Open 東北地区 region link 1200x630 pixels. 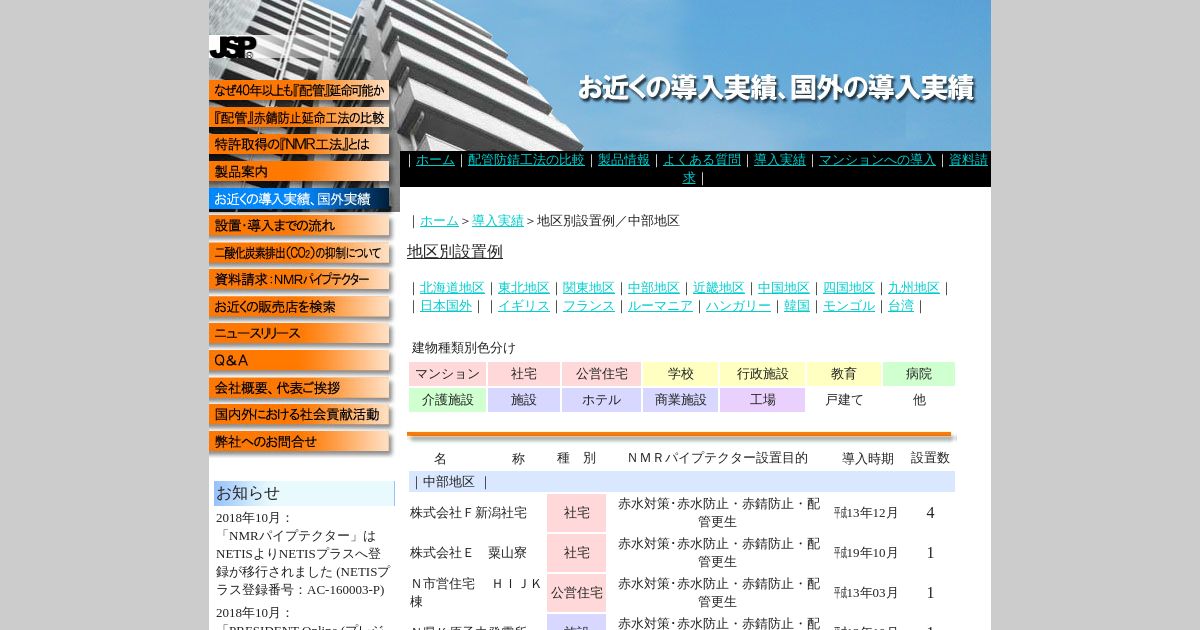(524, 288)
